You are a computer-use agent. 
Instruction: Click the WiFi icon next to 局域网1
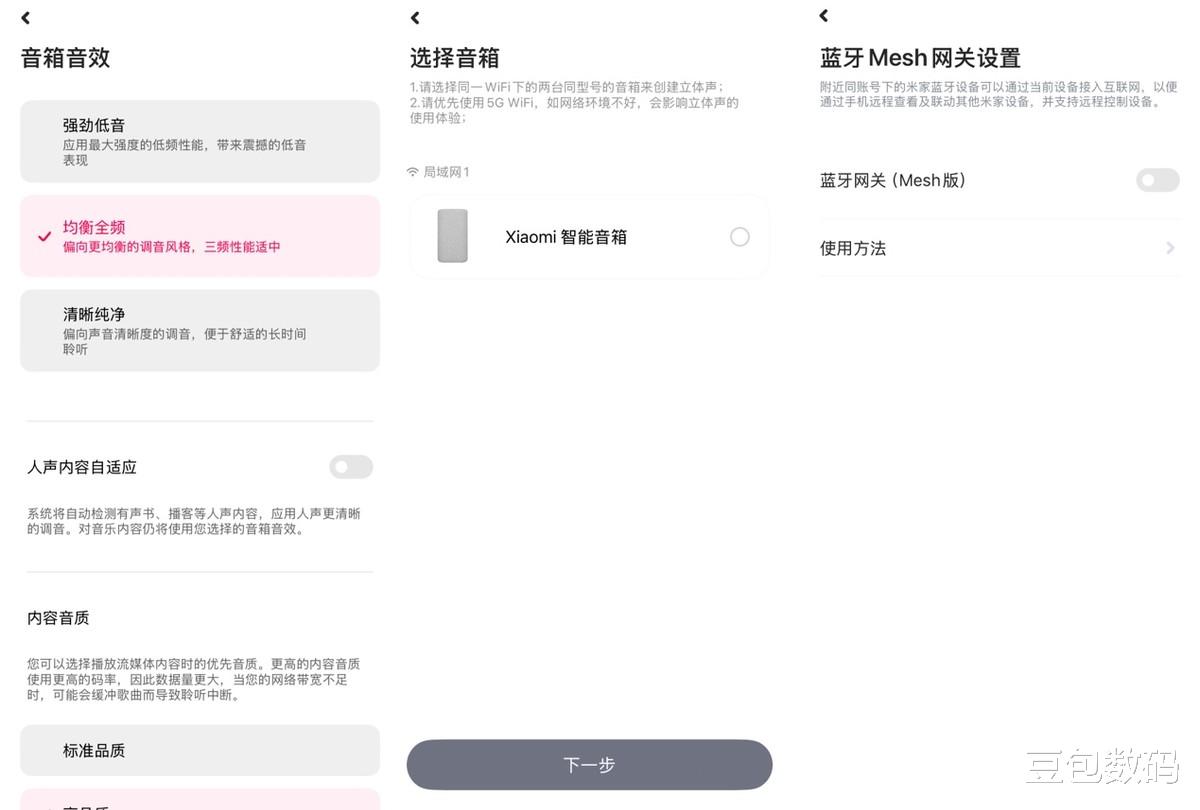pos(413,172)
